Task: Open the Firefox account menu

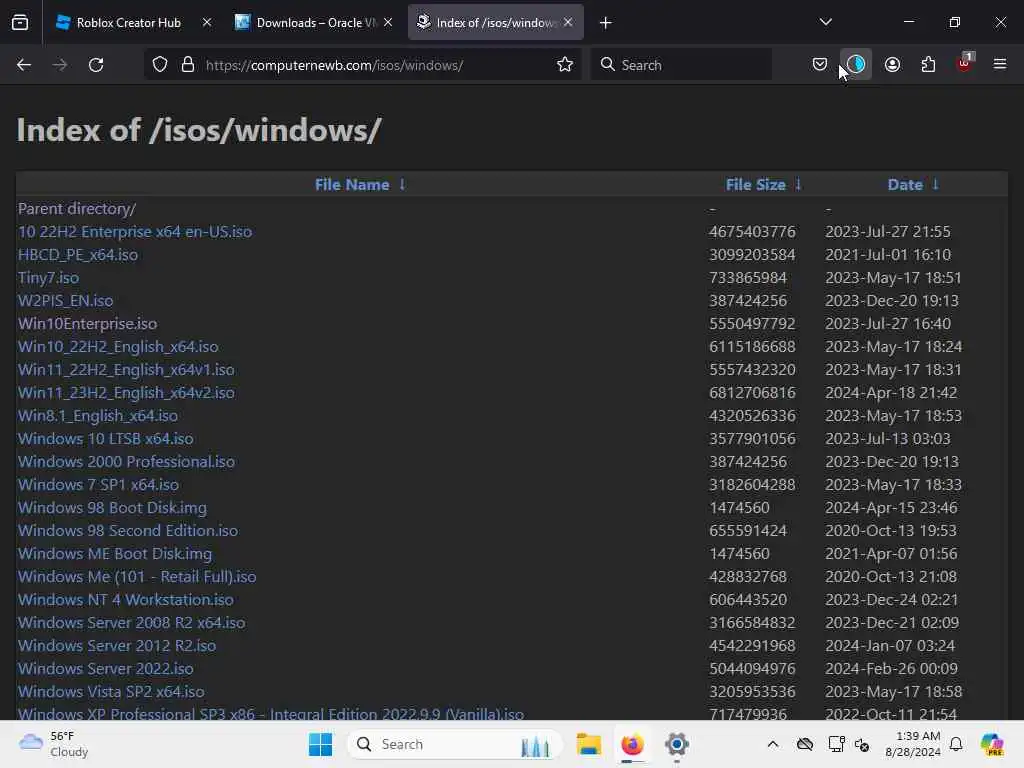Action: tap(892, 65)
